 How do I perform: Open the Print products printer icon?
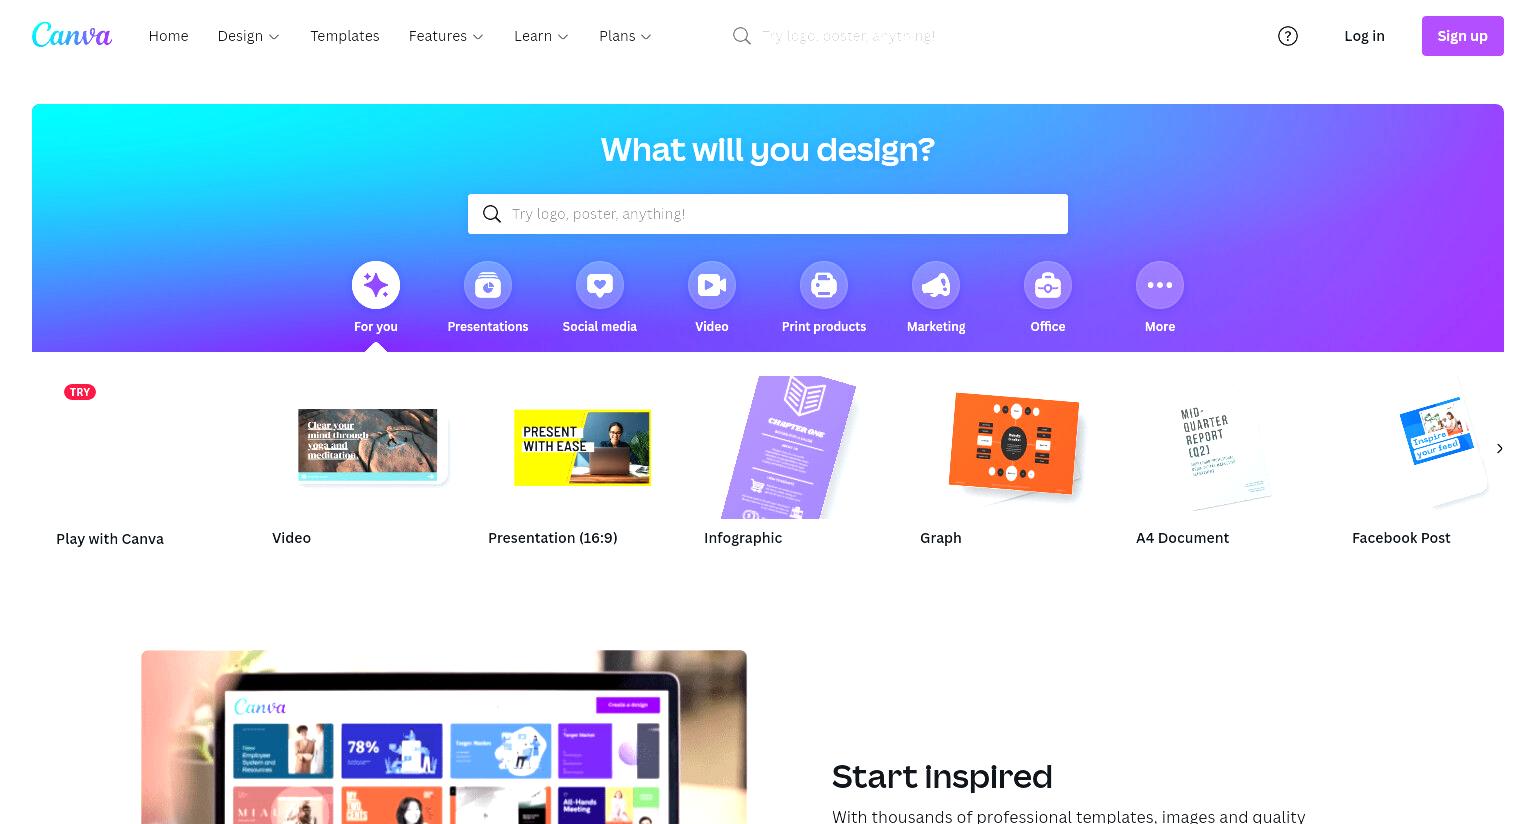824,285
